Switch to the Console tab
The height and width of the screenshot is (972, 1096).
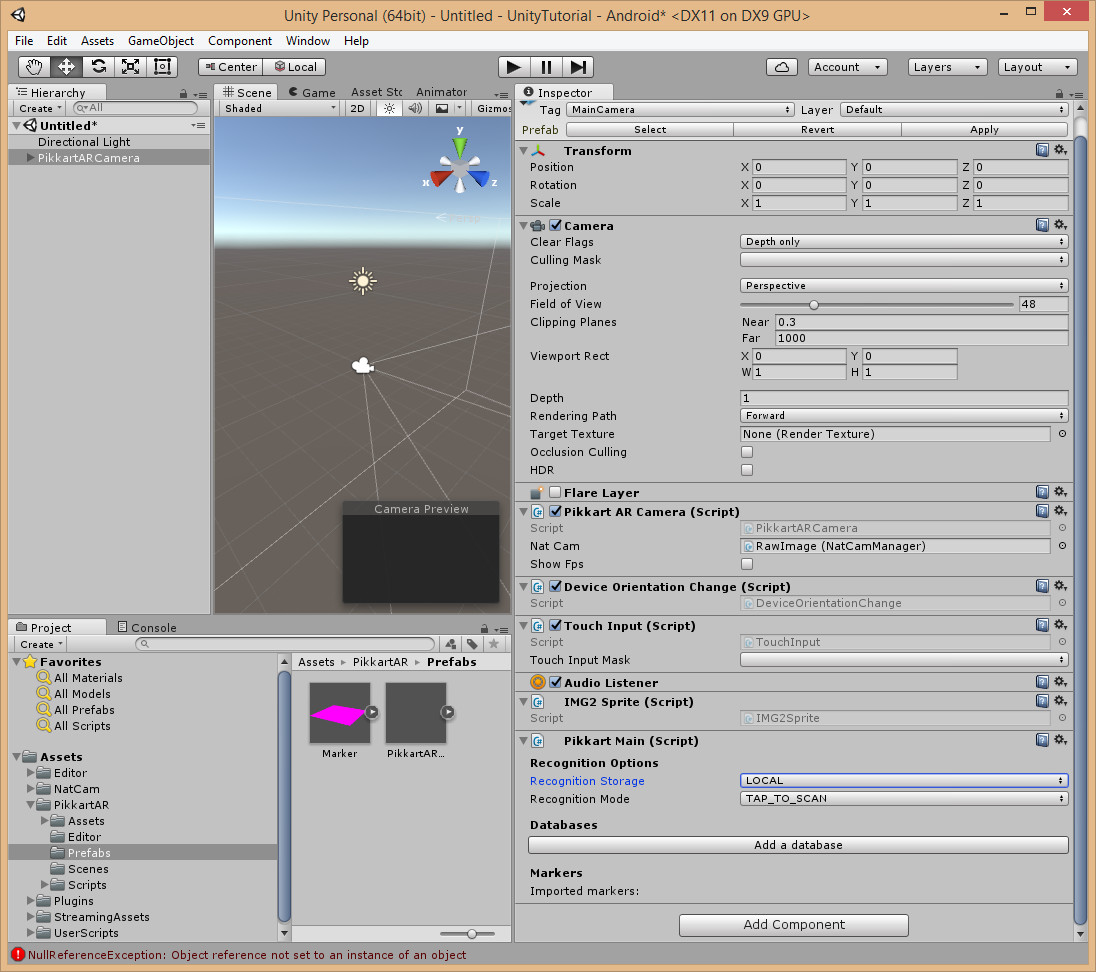146,628
